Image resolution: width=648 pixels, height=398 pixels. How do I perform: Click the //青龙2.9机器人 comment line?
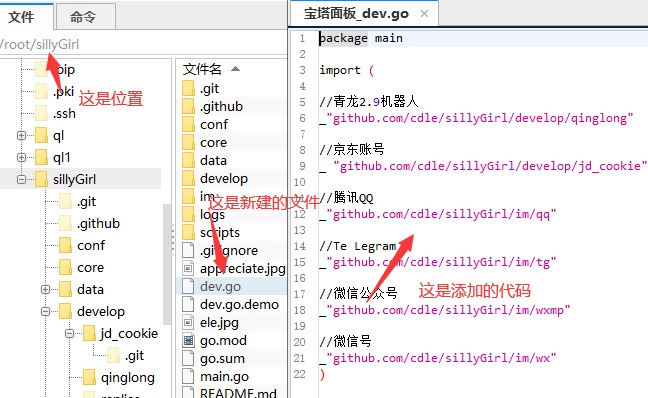pyautogui.click(x=369, y=102)
